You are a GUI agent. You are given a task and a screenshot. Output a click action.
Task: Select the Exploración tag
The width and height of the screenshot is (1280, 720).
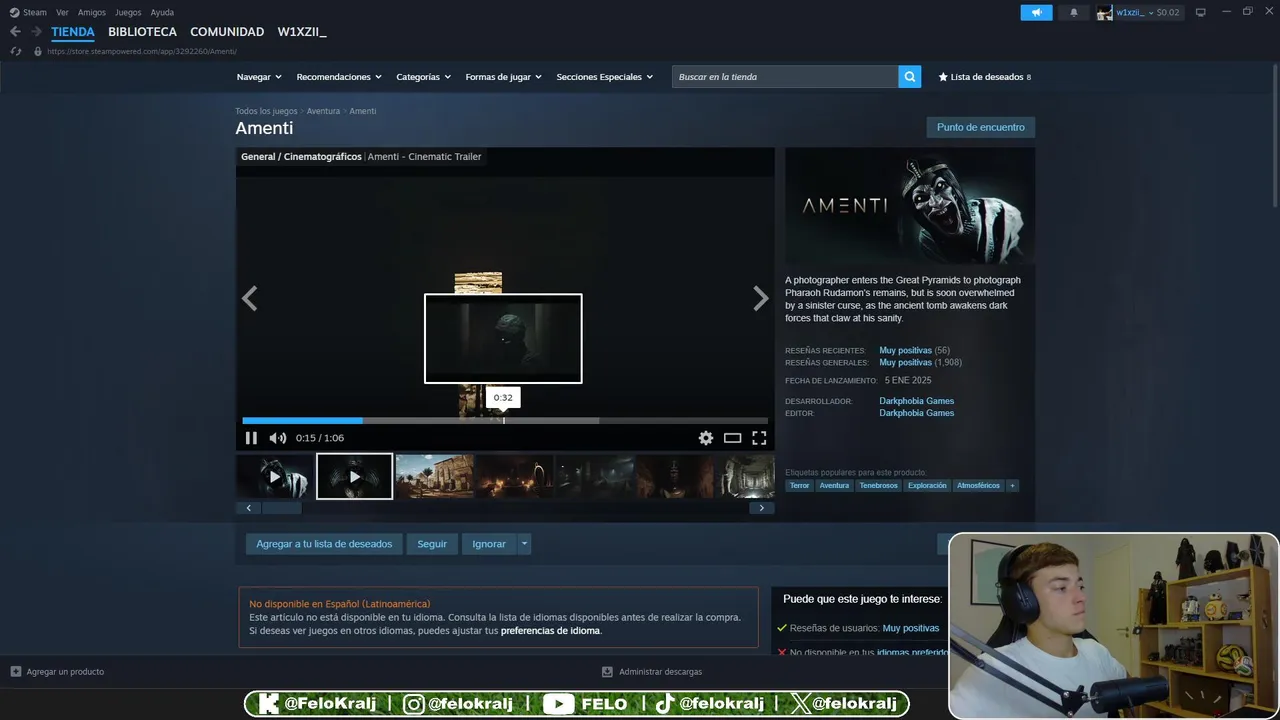927,486
